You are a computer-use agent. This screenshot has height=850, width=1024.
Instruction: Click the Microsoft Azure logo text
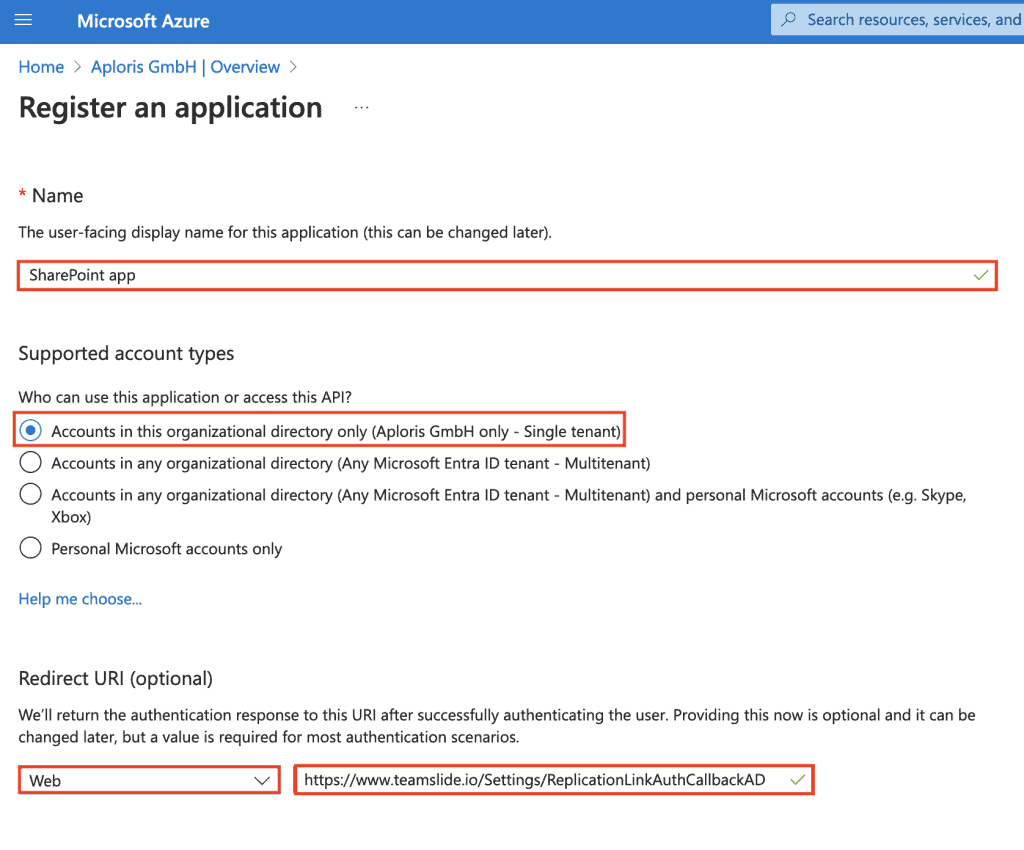[x=143, y=21]
